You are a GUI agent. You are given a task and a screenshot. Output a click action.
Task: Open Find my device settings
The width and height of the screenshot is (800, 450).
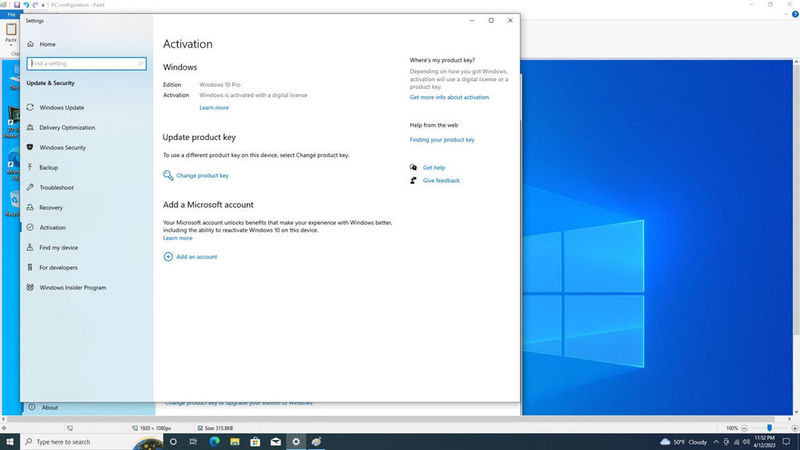(59, 247)
